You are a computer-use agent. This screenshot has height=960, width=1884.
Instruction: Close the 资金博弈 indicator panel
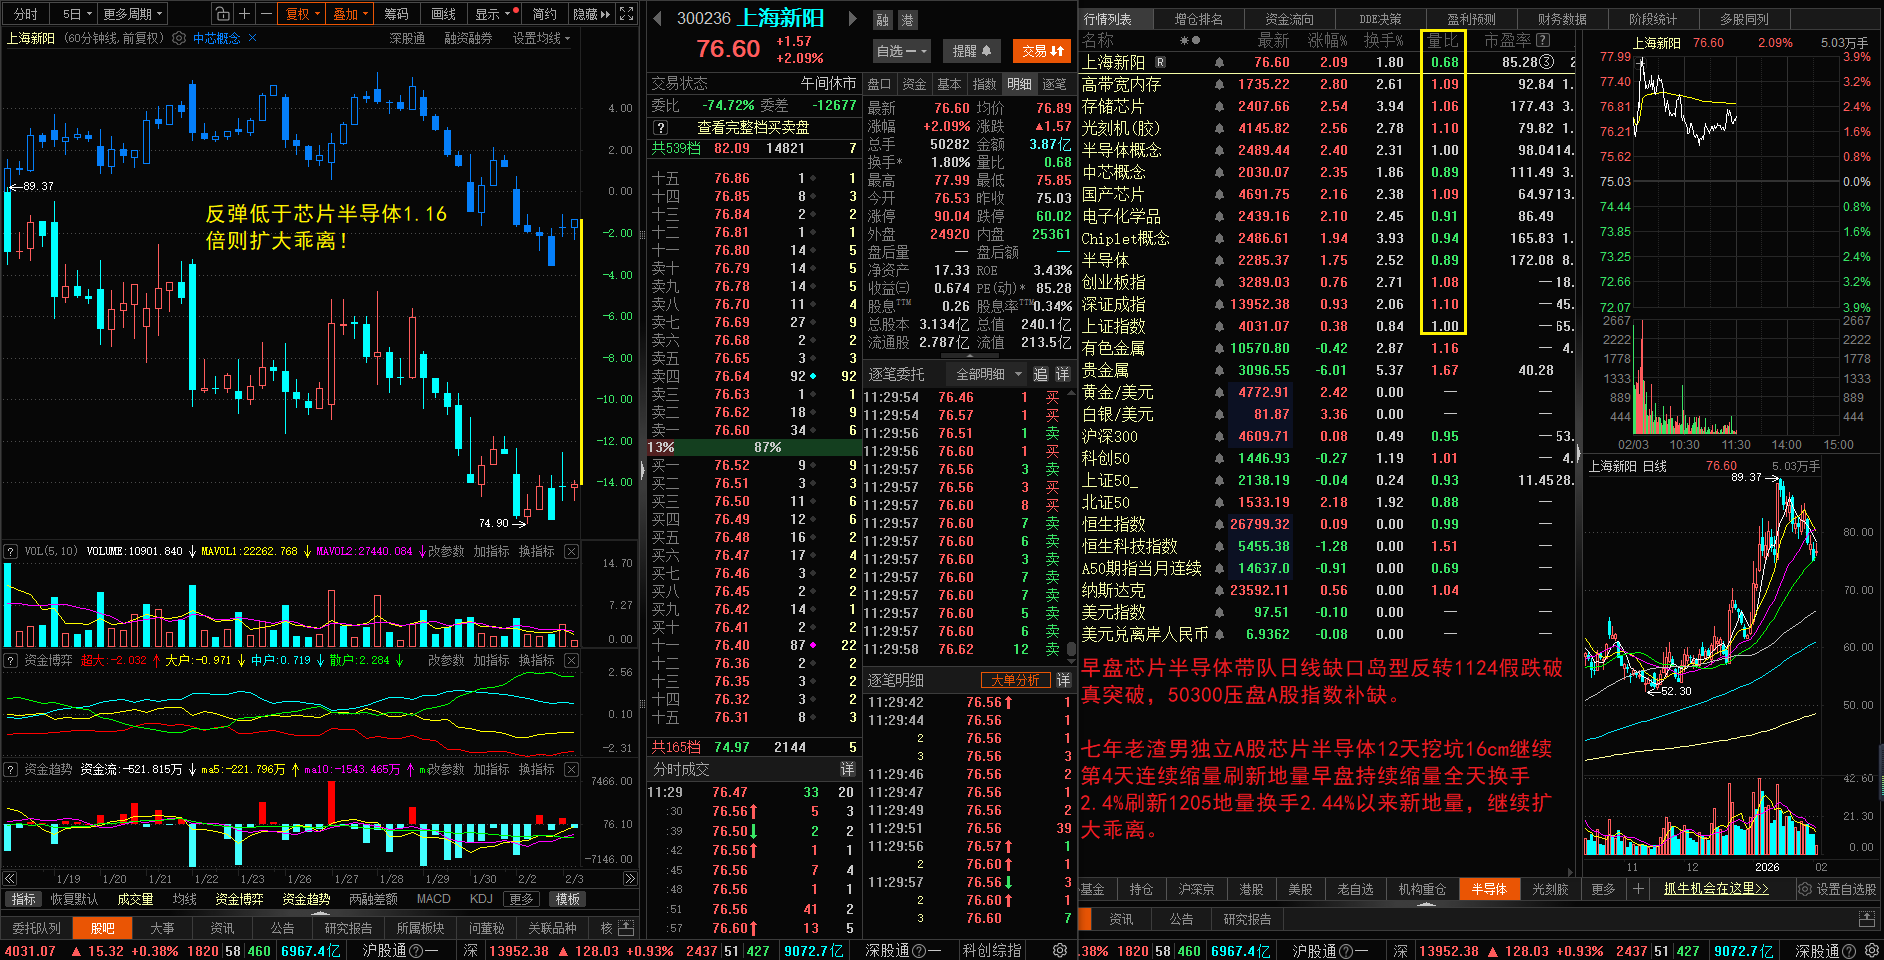(571, 660)
